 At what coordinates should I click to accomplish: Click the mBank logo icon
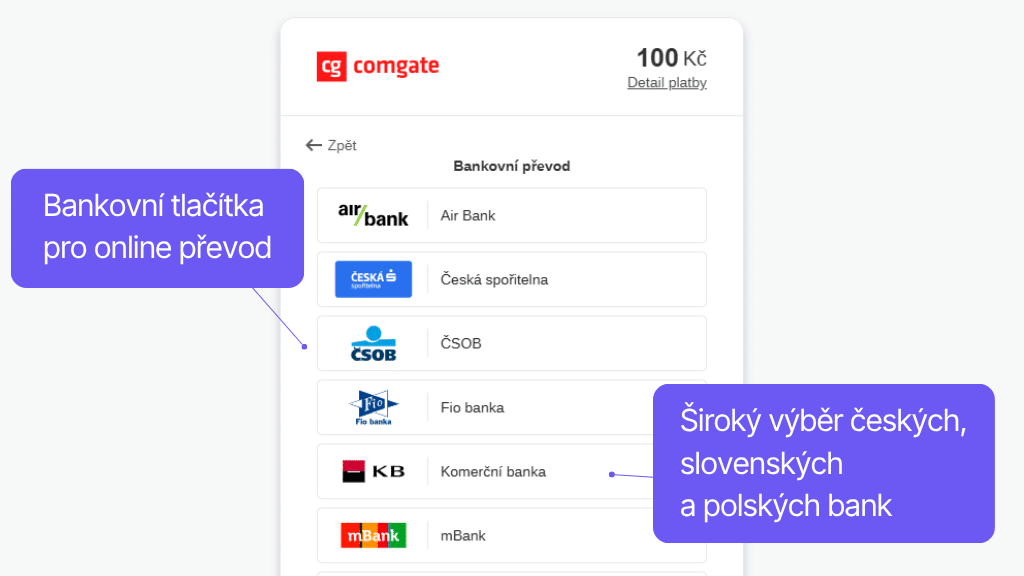tap(373, 535)
